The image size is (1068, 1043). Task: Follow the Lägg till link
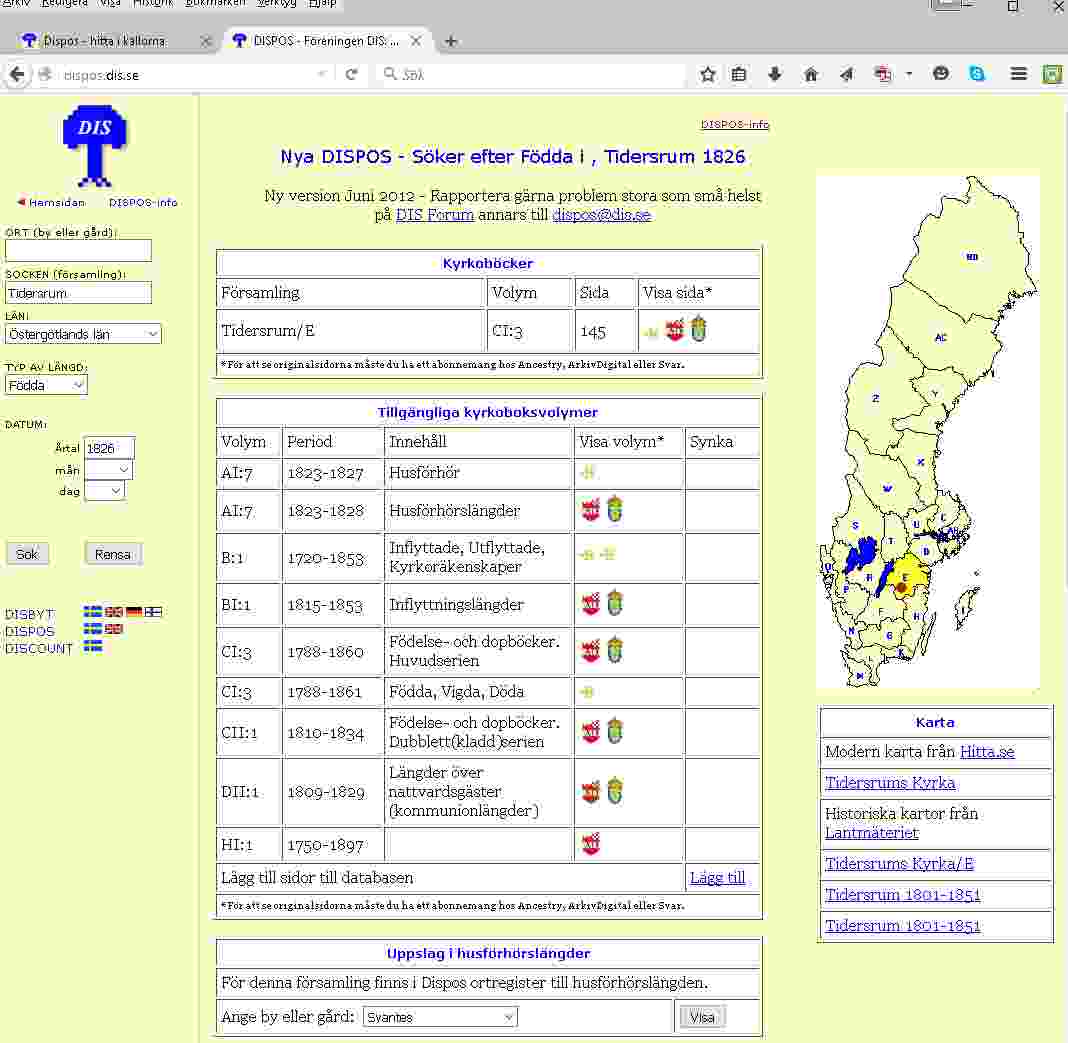point(717,877)
